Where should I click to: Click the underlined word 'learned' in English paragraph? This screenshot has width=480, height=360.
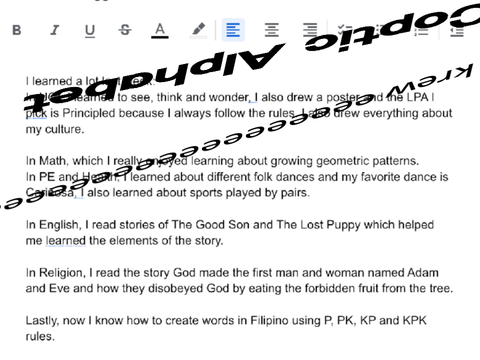[66, 240]
